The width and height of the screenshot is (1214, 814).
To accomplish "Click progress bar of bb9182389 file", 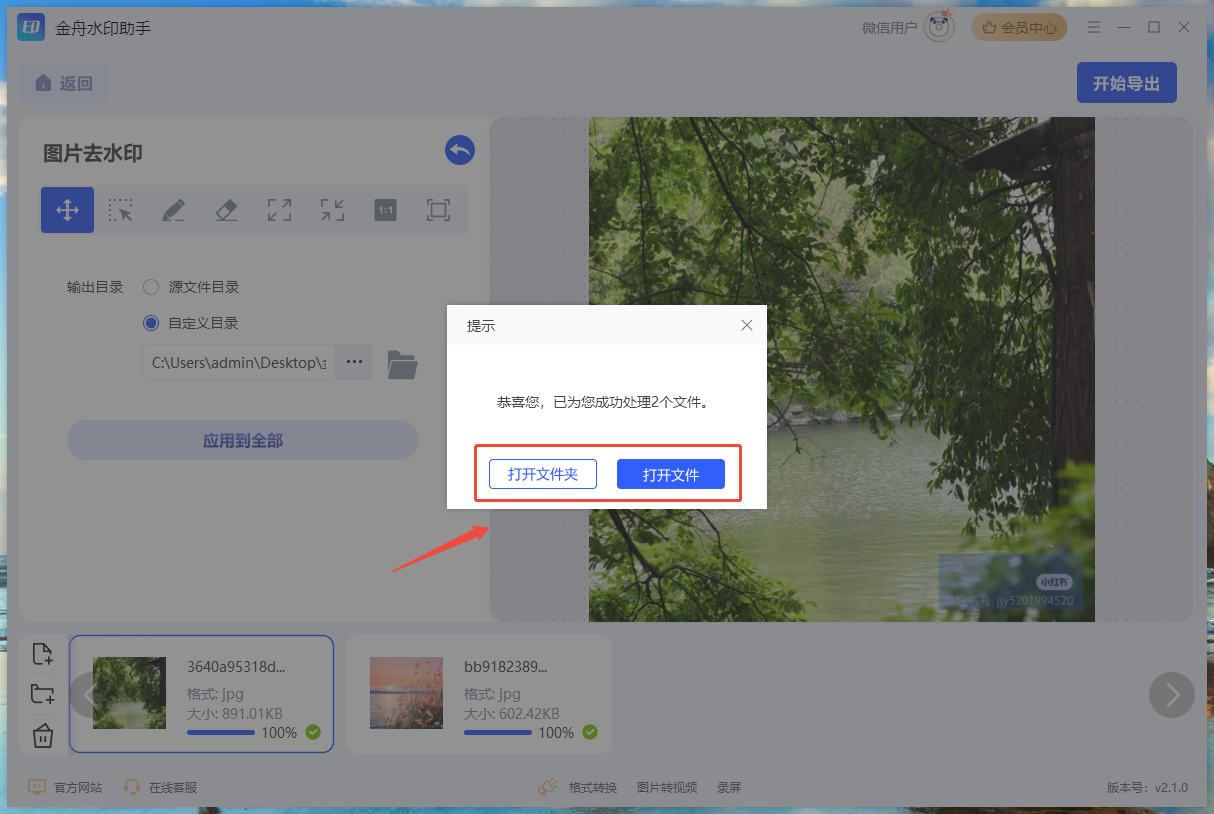I will click(498, 733).
